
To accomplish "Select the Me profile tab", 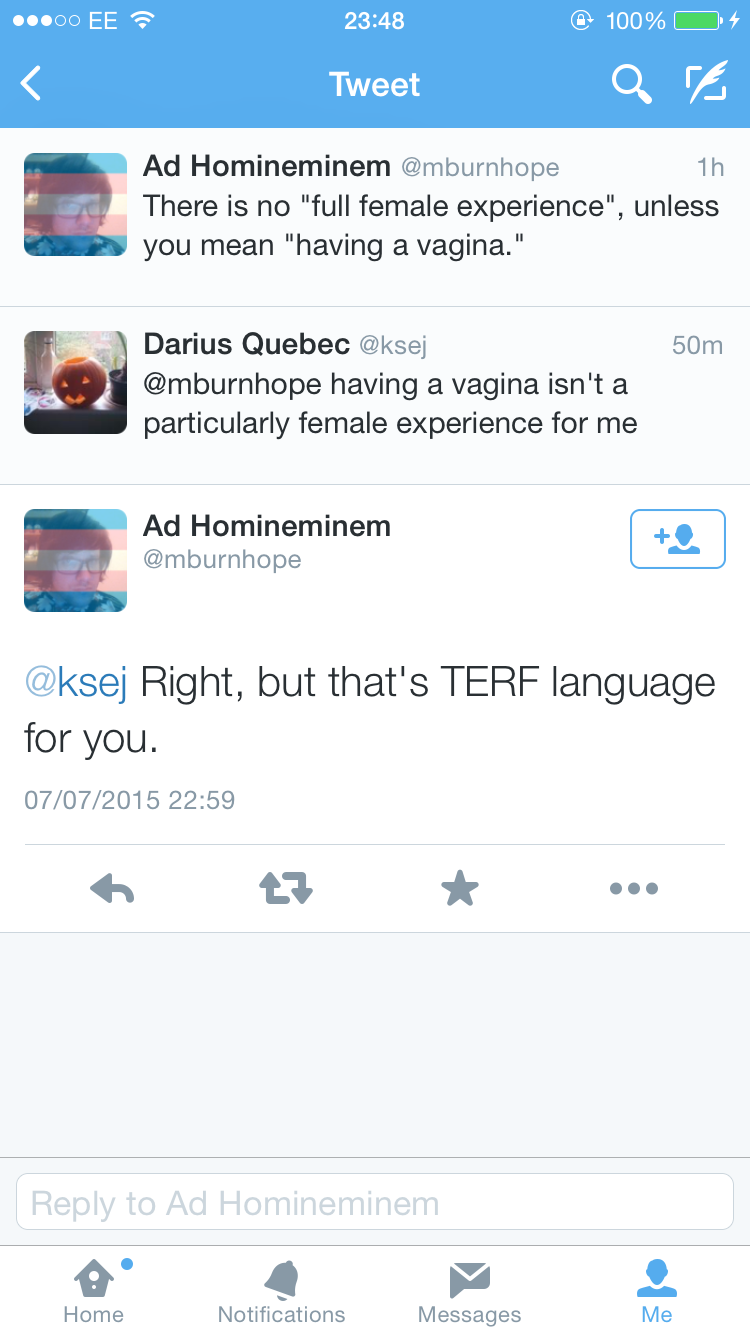I will (657, 1290).
